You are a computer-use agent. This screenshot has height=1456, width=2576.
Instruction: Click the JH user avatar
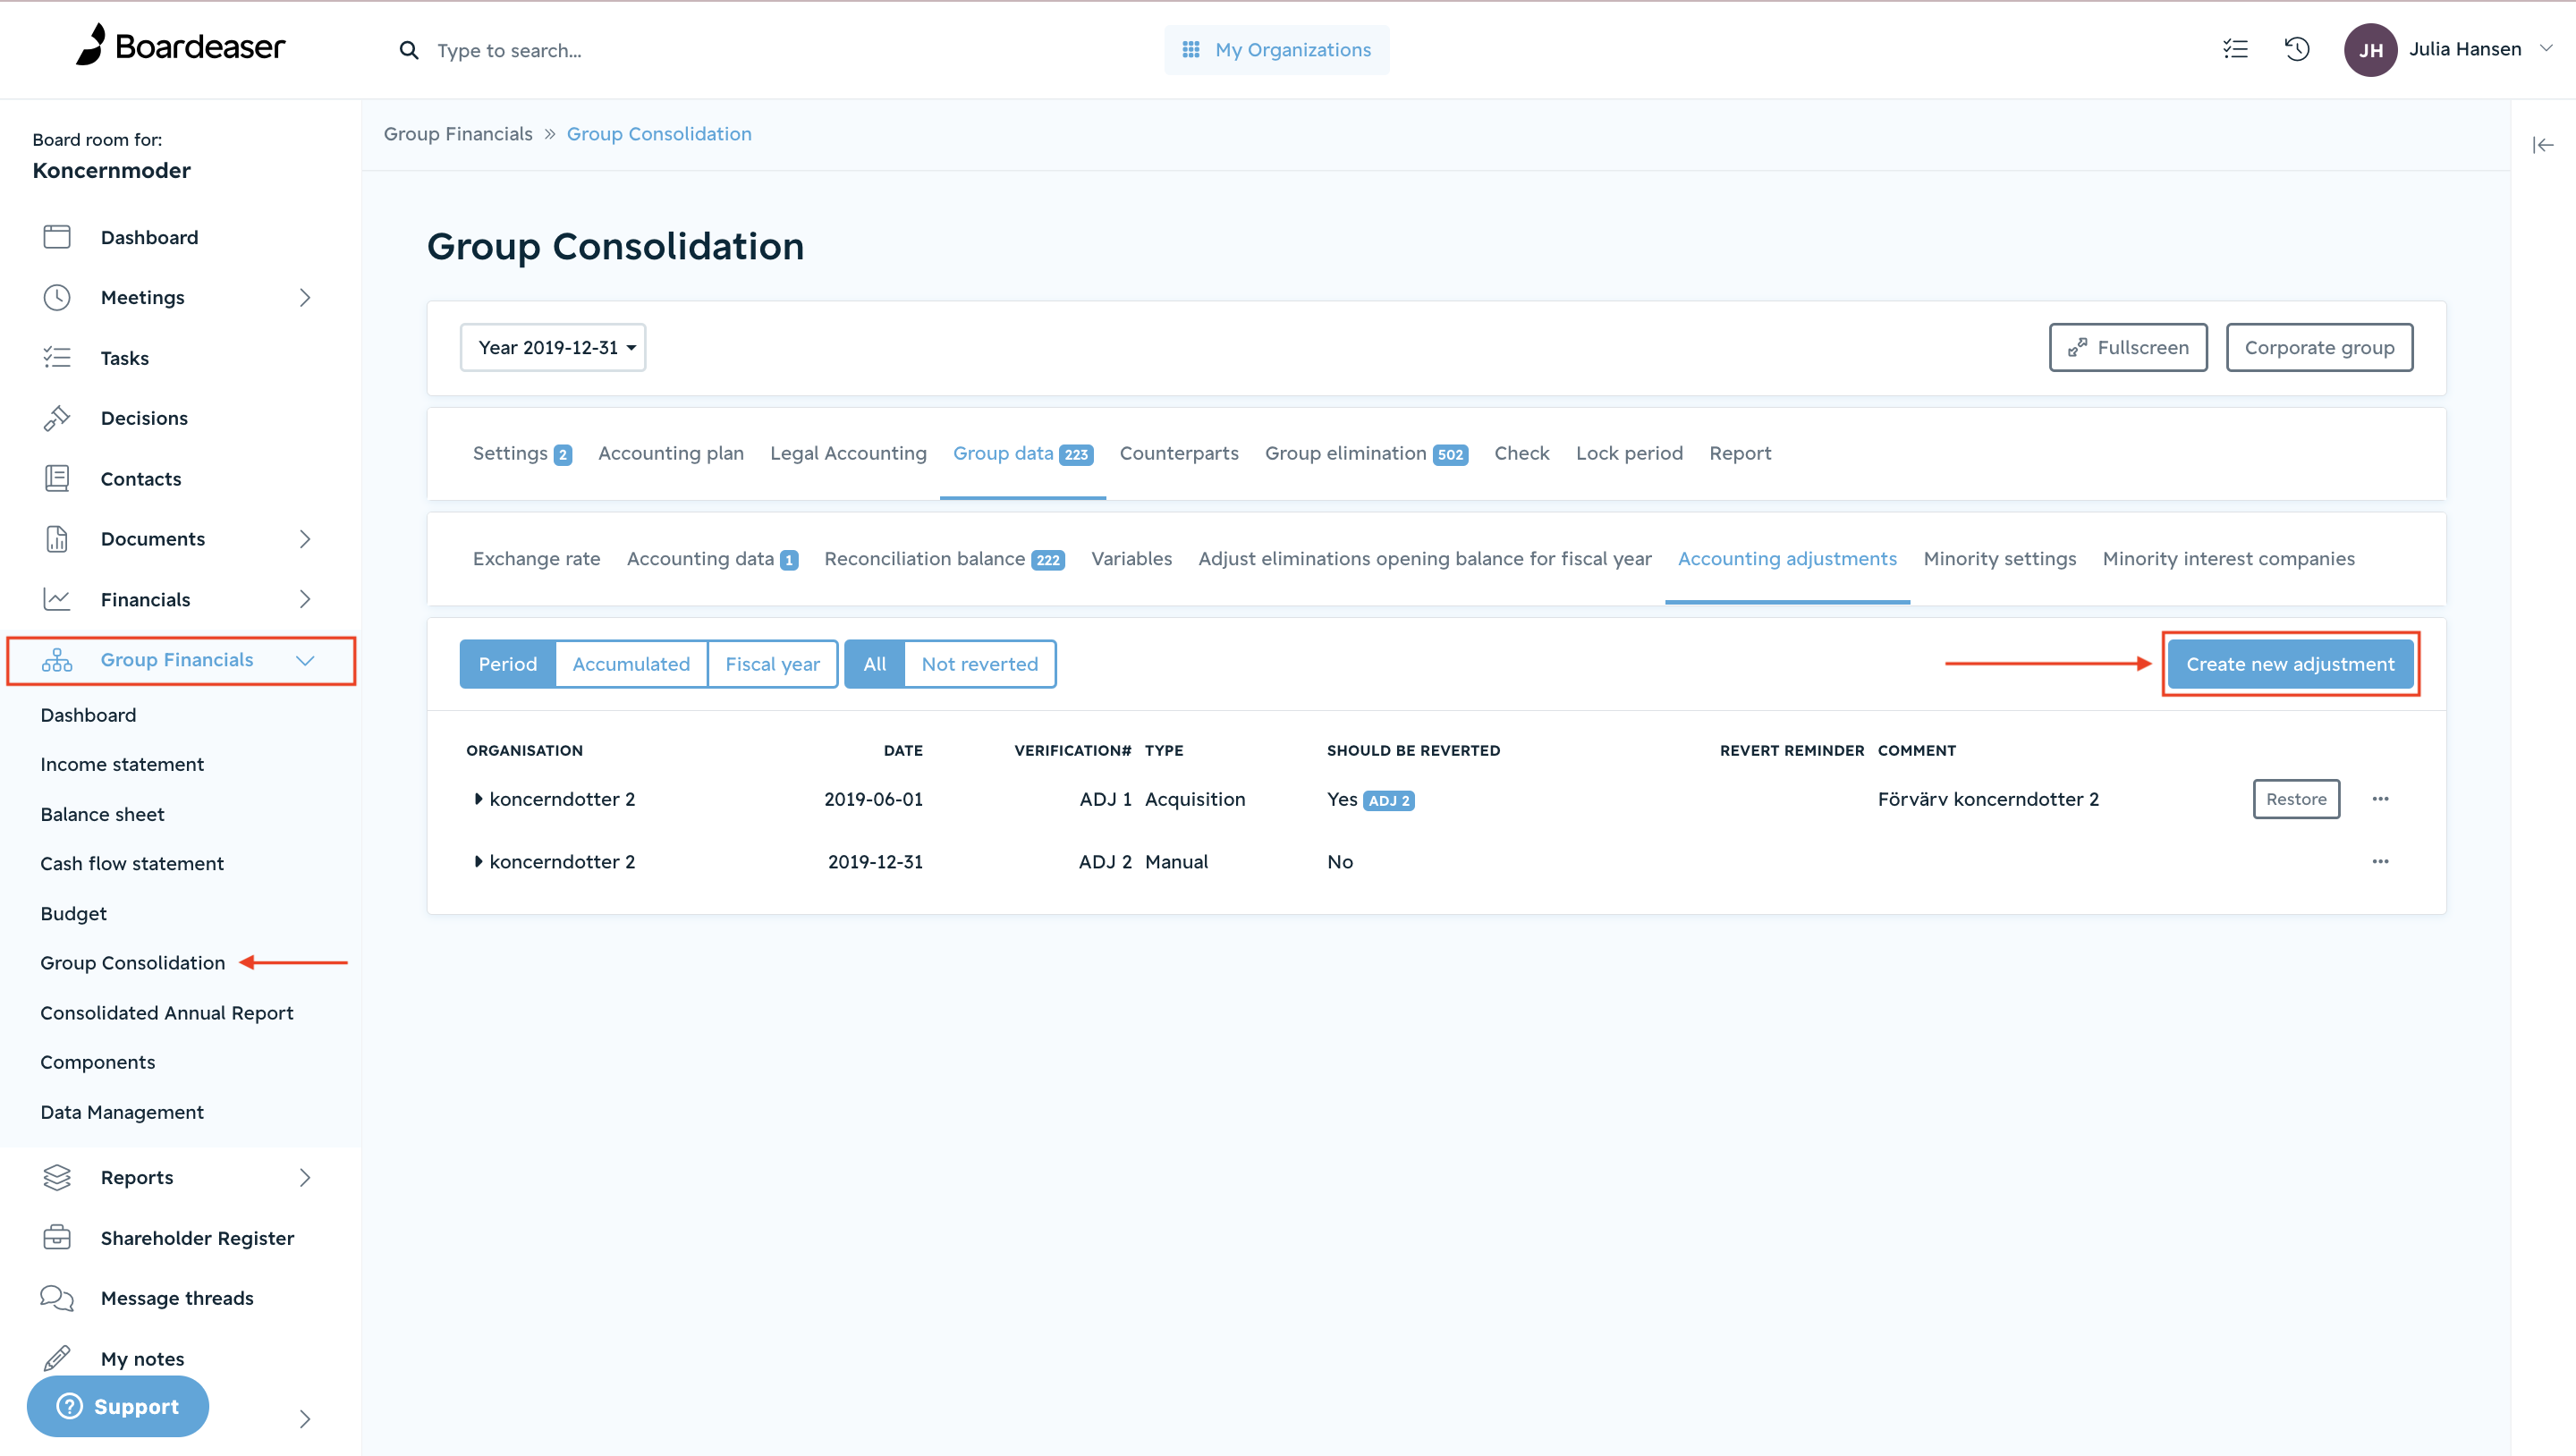click(2370, 49)
